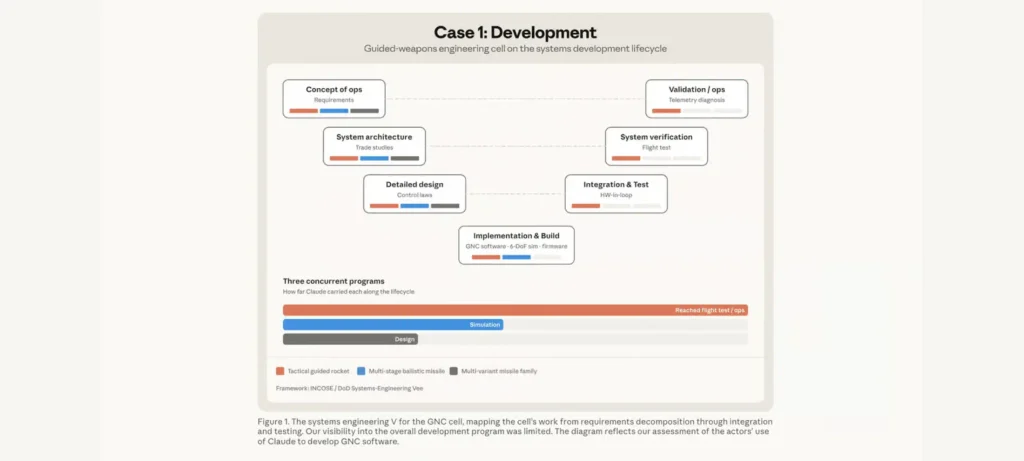Click the orange Tactical guided rocket swatch

(x=280, y=371)
